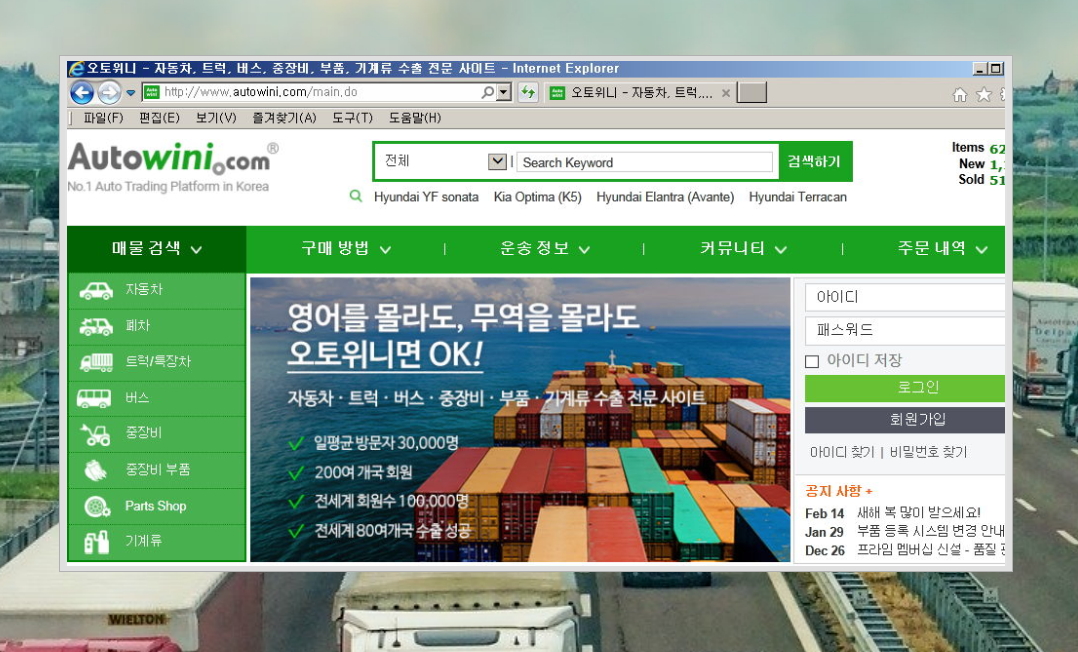Click the site favicon in address bar
The image size is (1078, 652).
pyautogui.click(x=152, y=92)
